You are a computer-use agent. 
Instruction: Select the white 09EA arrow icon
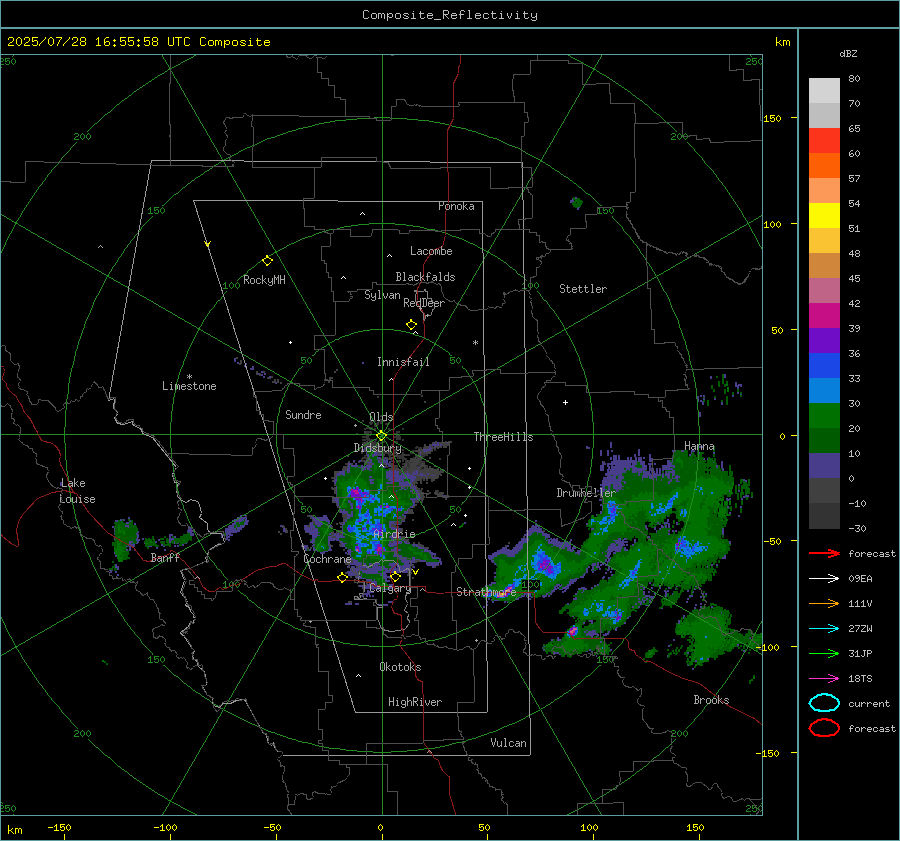point(824,578)
